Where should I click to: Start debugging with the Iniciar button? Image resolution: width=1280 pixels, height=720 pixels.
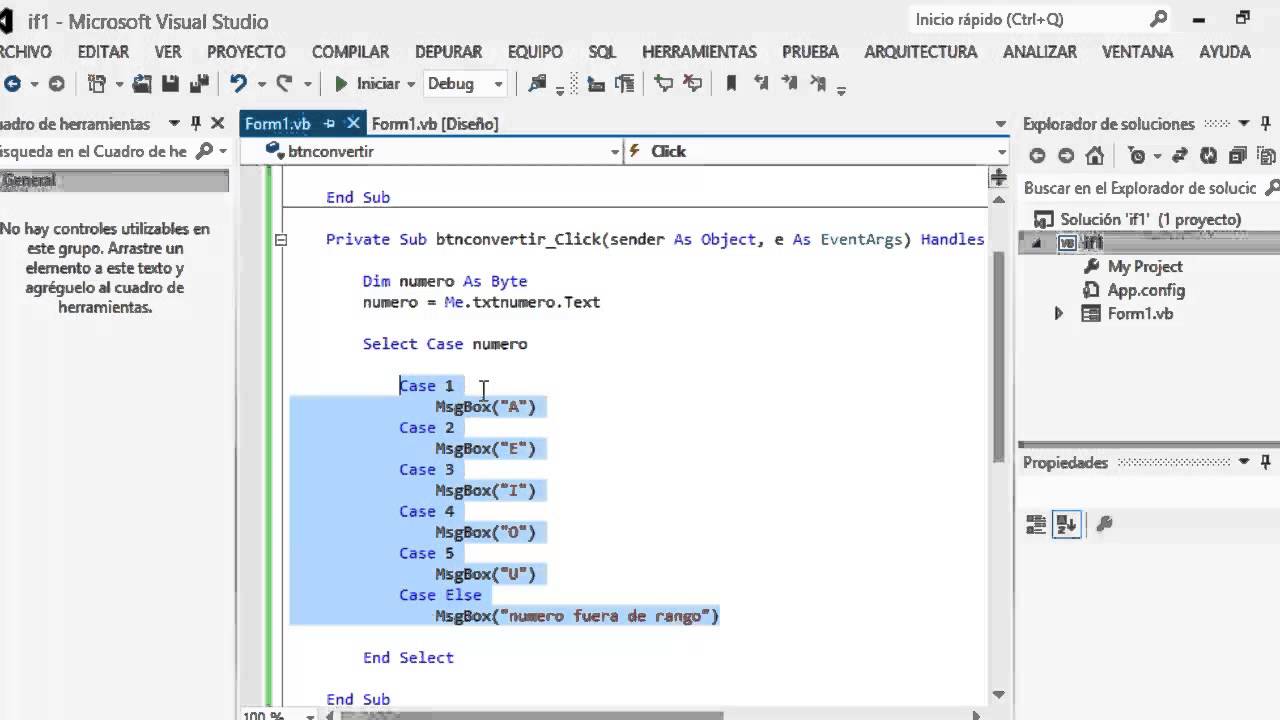[x=366, y=84]
